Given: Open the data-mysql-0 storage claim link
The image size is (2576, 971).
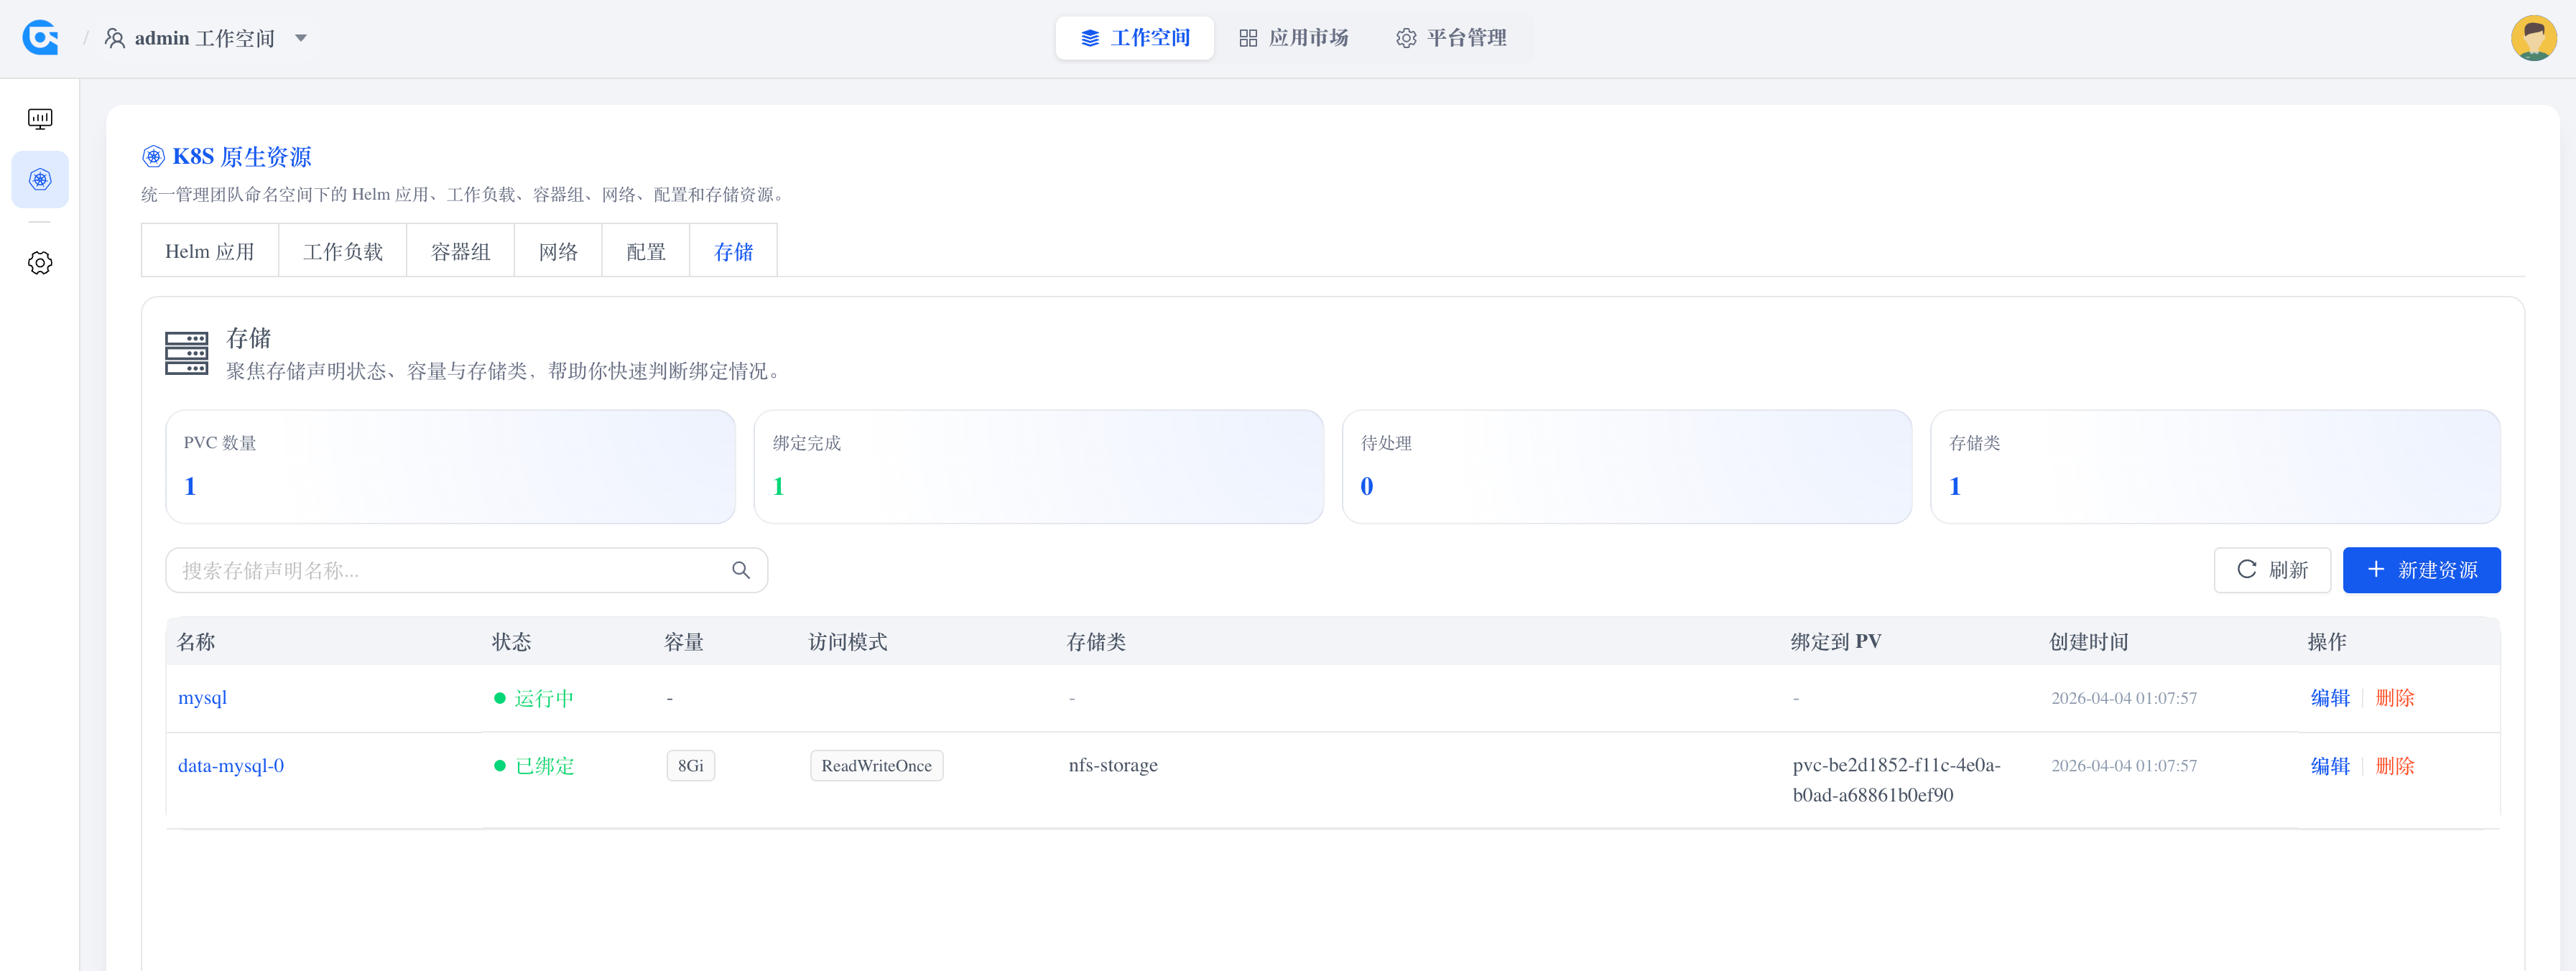Looking at the screenshot, I should (231, 765).
